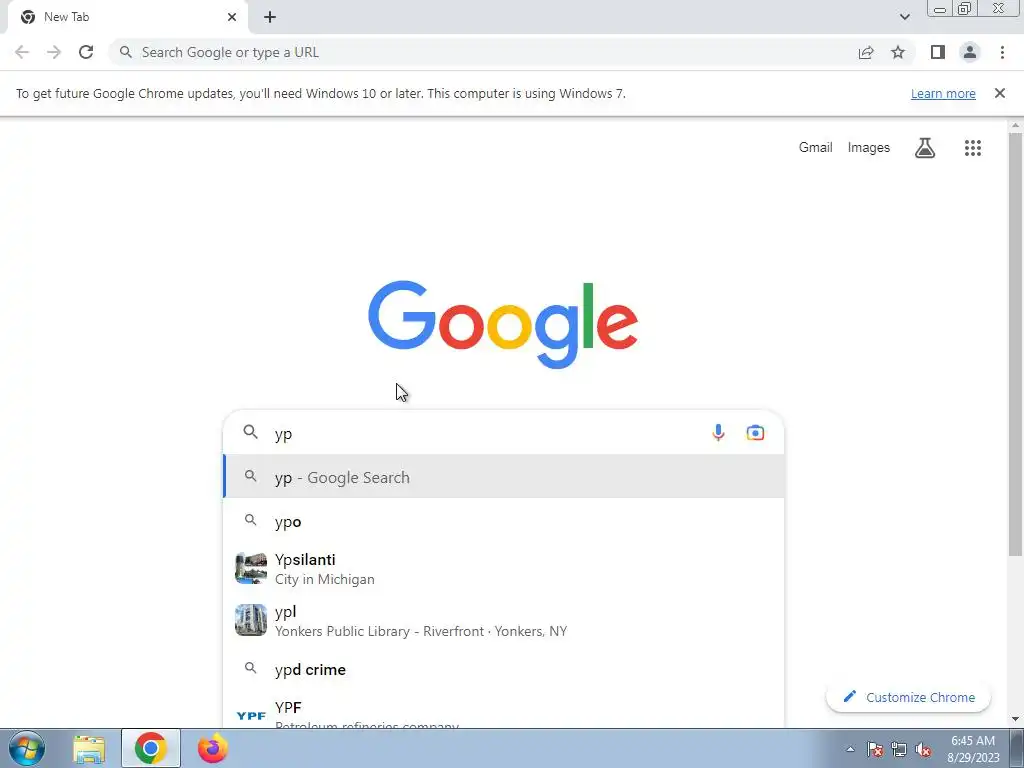This screenshot has height=768, width=1024.
Task: Click the back navigation arrow
Action: [22, 52]
